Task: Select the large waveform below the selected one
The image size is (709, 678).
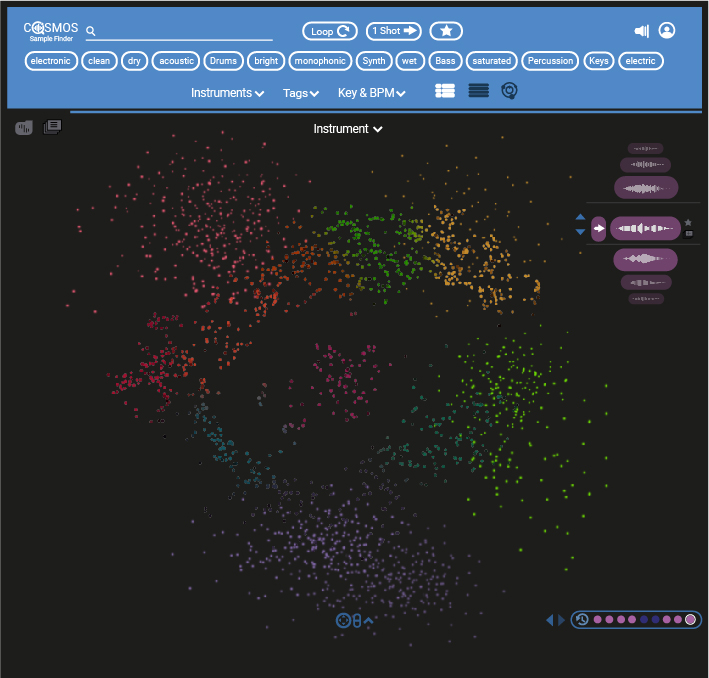Action: coord(645,260)
